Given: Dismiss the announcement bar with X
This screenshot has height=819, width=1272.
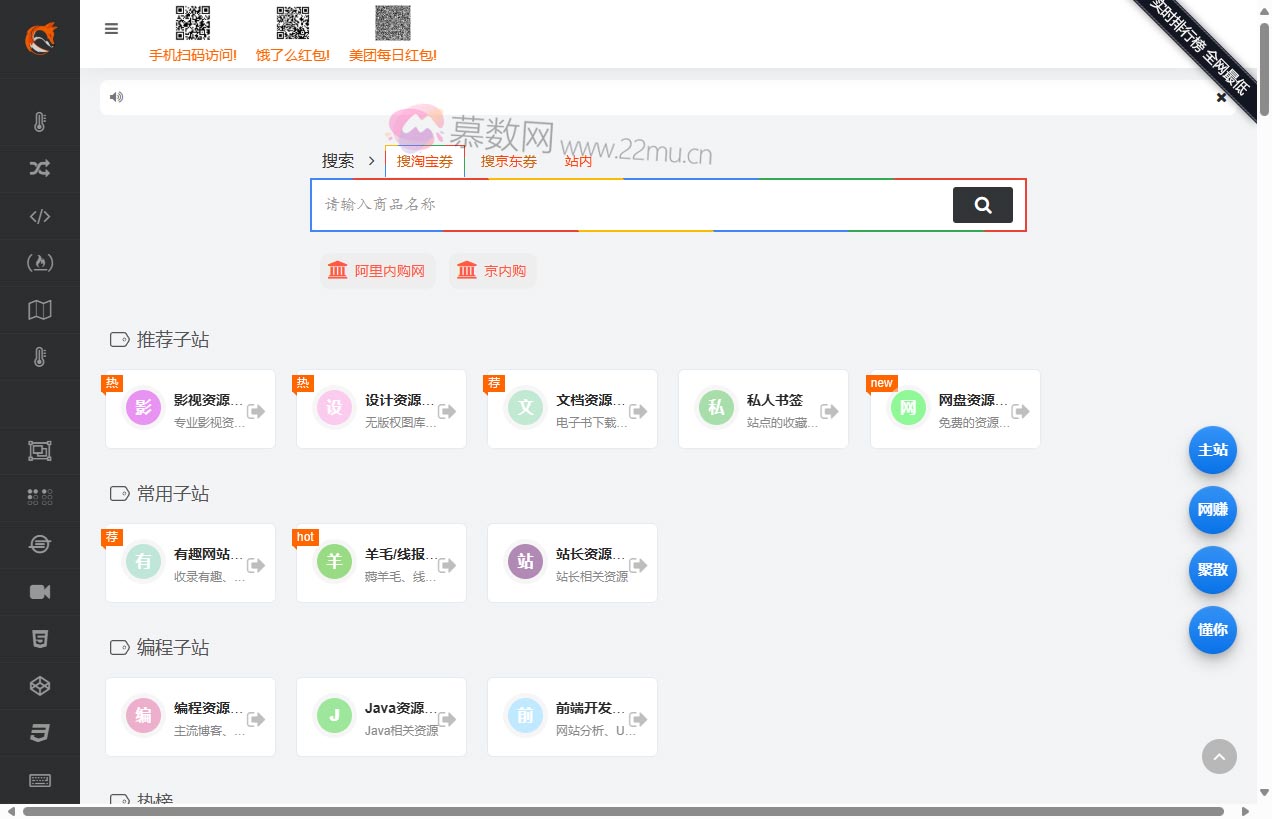Looking at the screenshot, I should (x=1221, y=97).
